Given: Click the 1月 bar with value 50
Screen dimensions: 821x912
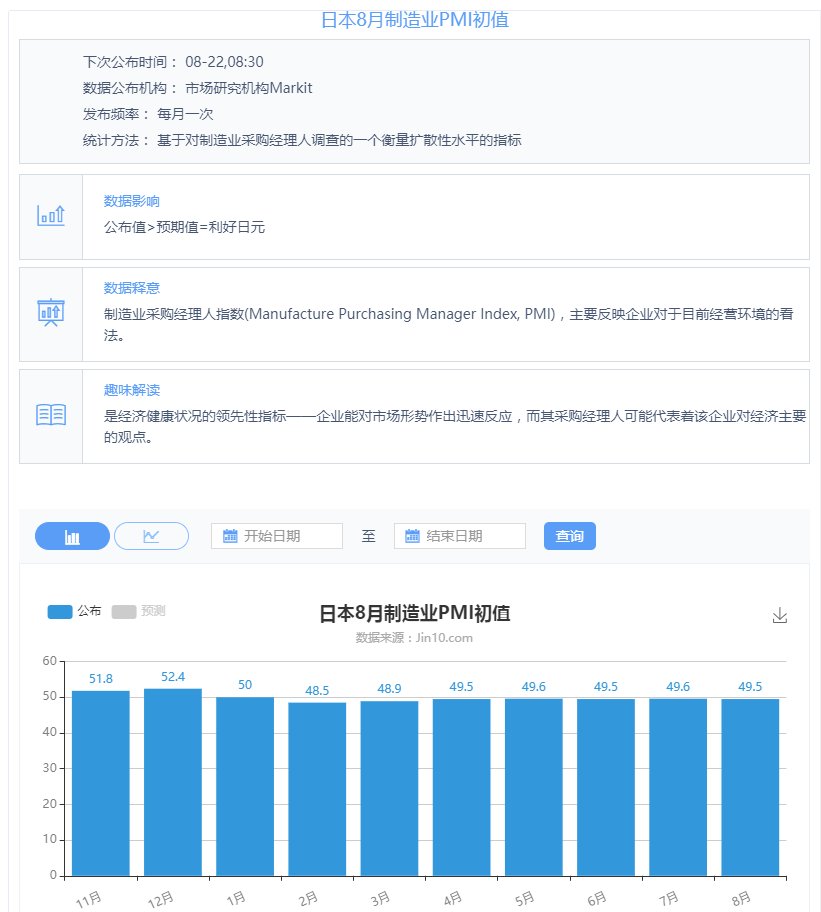Looking at the screenshot, I should (x=245, y=786).
